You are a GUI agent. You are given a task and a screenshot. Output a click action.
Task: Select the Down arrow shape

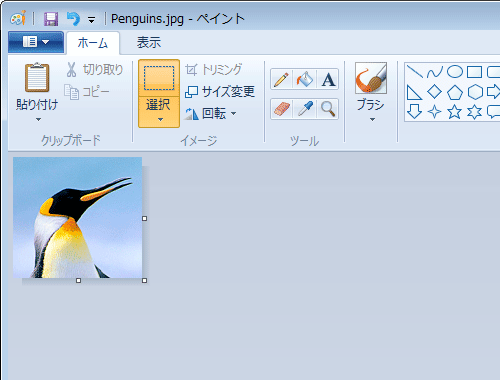pos(414,112)
